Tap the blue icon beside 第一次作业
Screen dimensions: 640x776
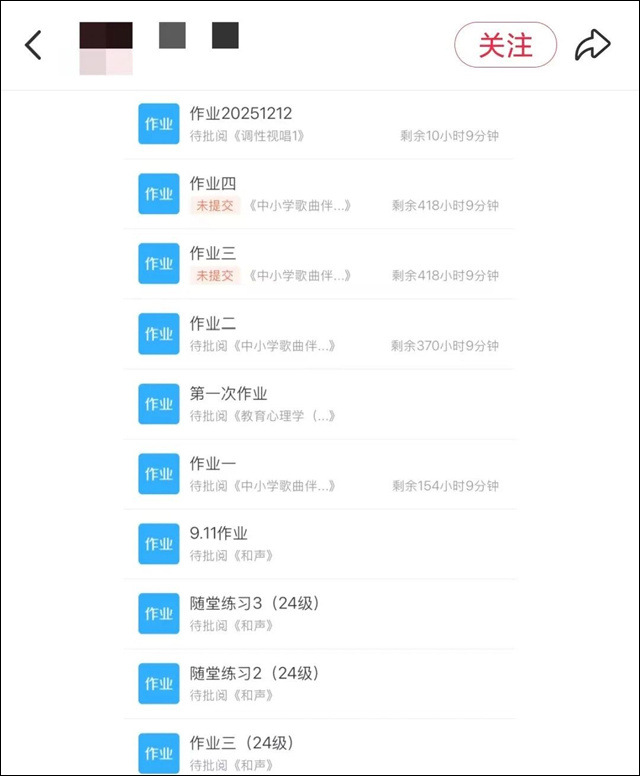click(158, 404)
